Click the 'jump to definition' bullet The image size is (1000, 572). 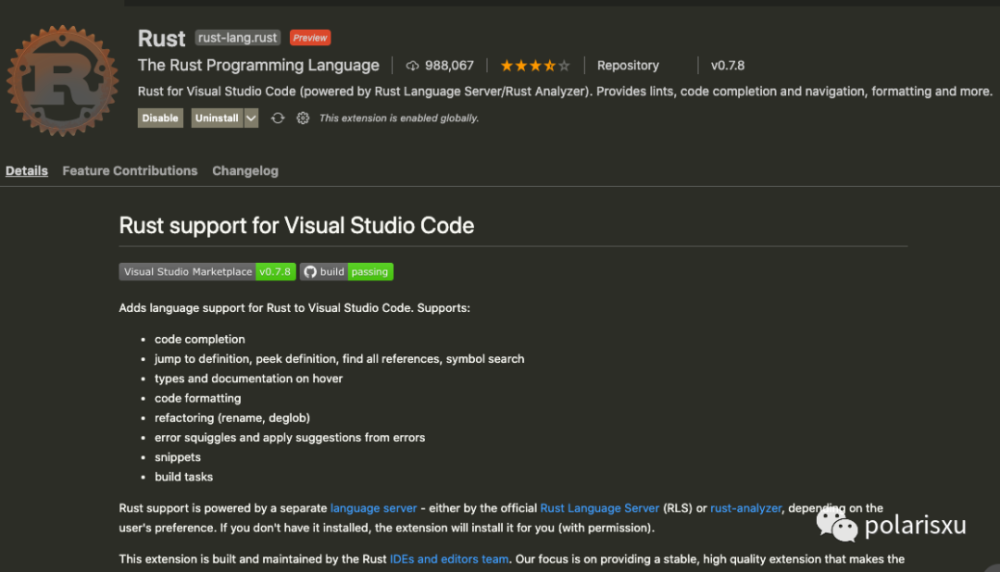339,359
